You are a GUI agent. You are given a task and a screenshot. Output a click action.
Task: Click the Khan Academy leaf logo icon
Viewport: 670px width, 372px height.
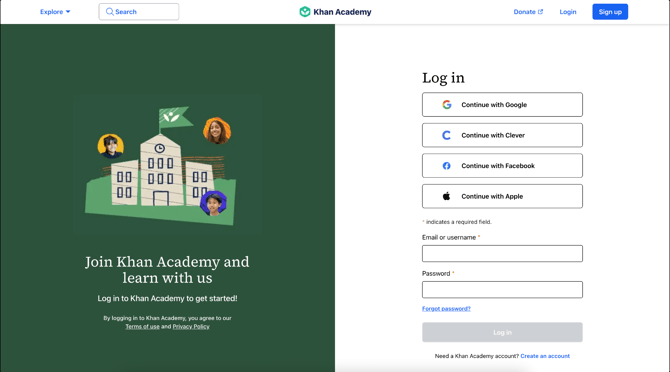[x=305, y=12]
